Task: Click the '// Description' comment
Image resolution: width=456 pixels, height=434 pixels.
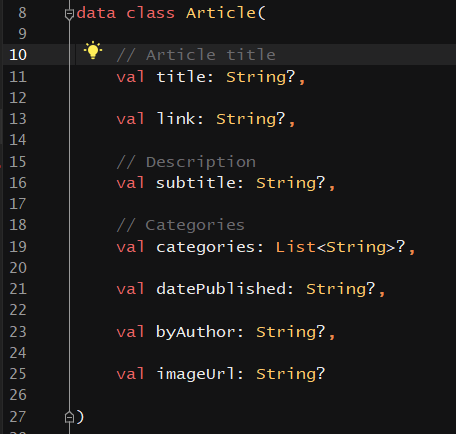Action: tap(186, 162)
